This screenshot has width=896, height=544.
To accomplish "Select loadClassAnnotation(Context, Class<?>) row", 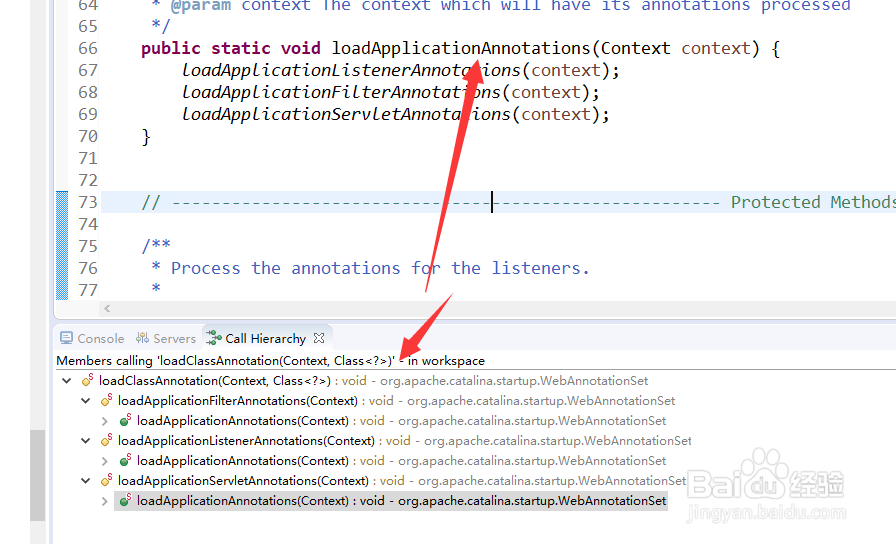I will tap(365, 381).
